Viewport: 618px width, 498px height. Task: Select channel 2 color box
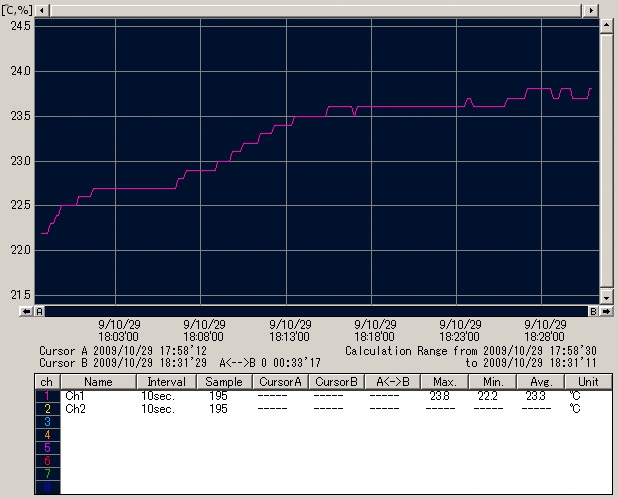tap(47, 409)
